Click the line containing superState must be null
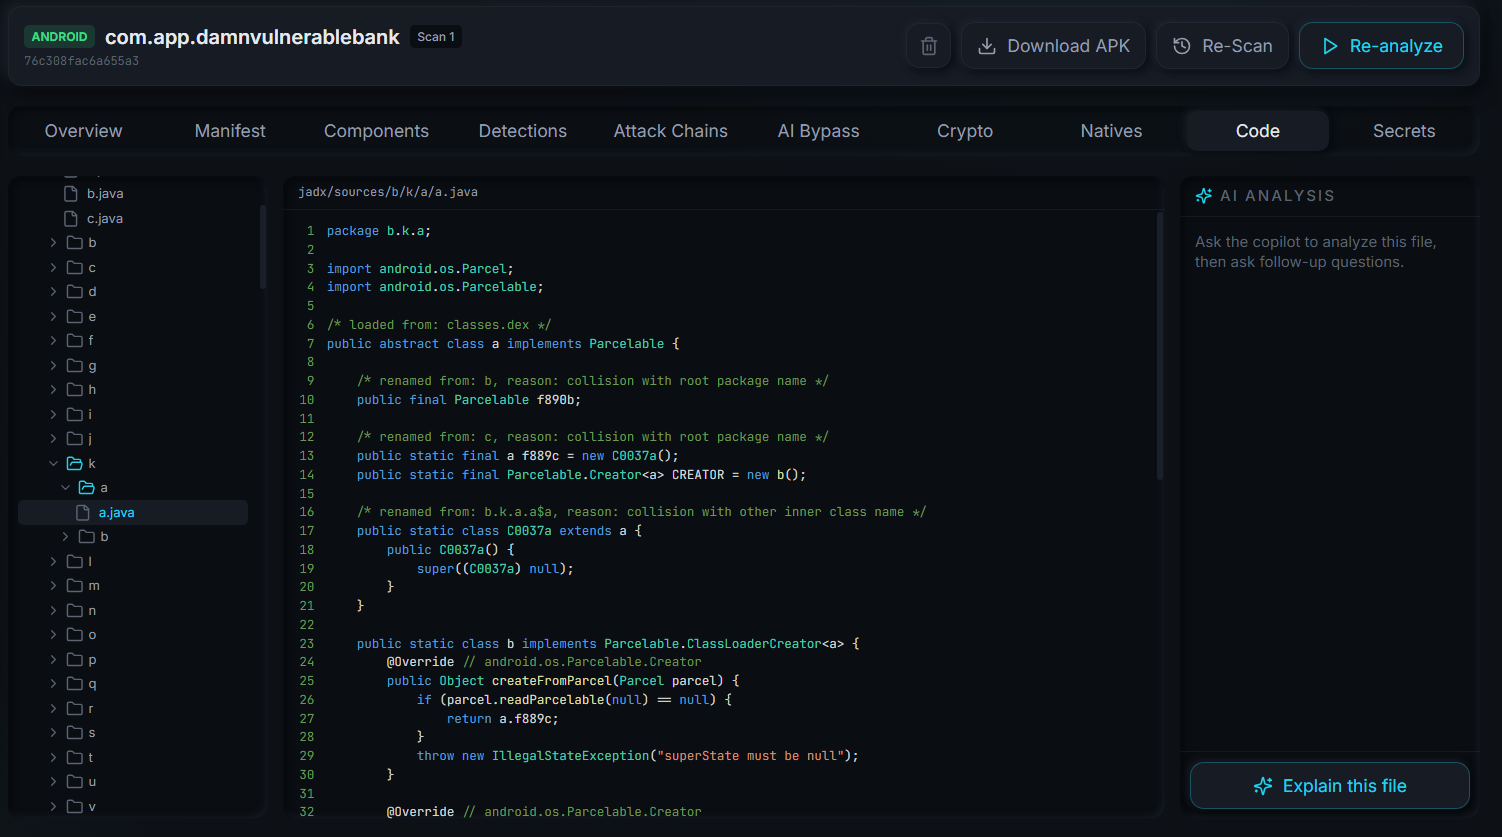This screenshot has height=837, width=1502. [638, 756]
